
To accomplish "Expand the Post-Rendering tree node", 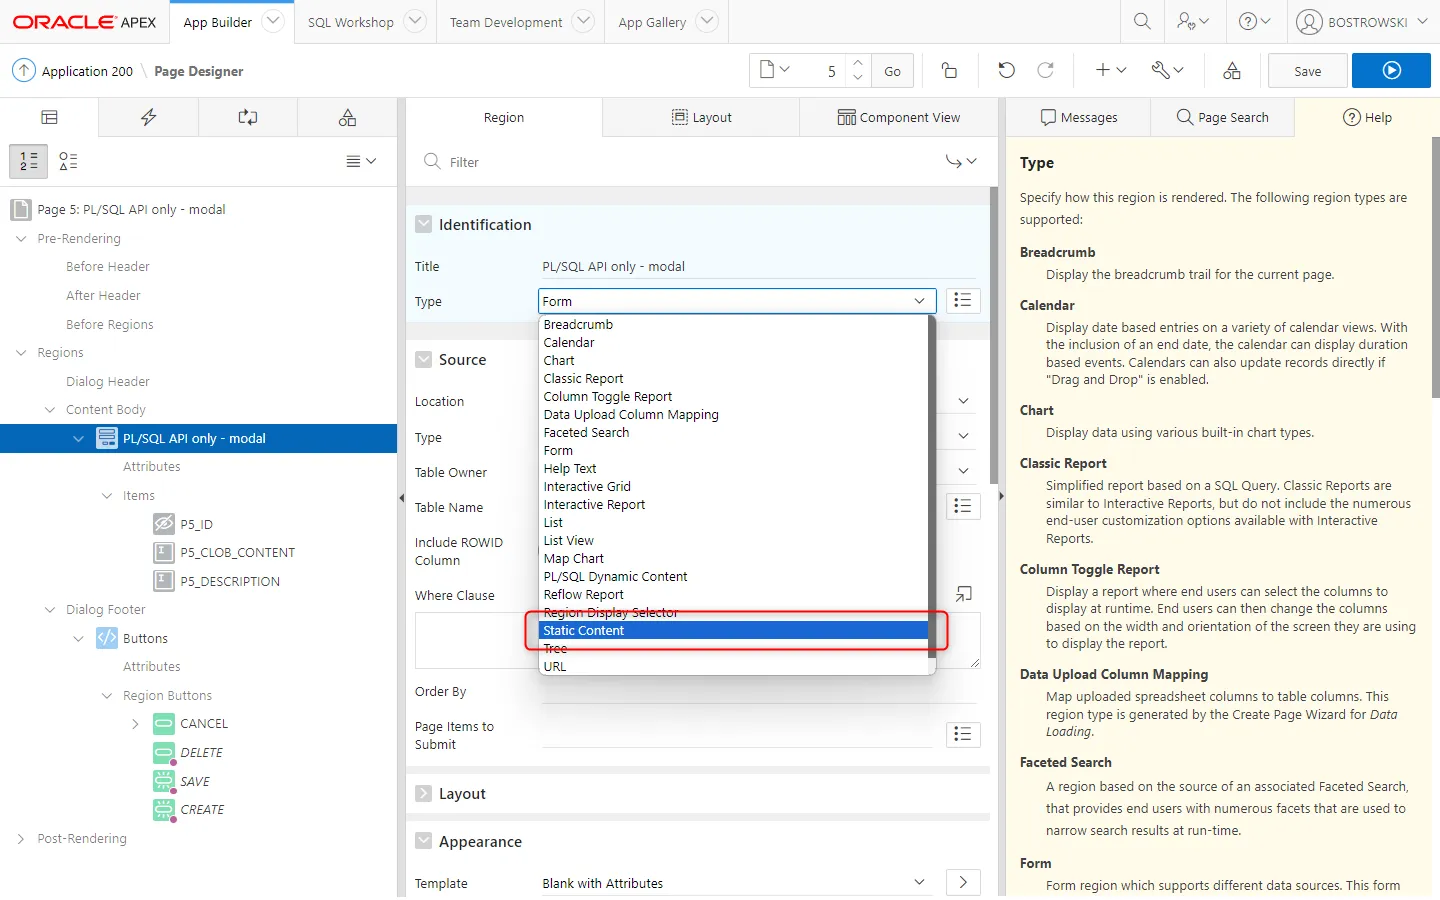I will tap(21, 839).
